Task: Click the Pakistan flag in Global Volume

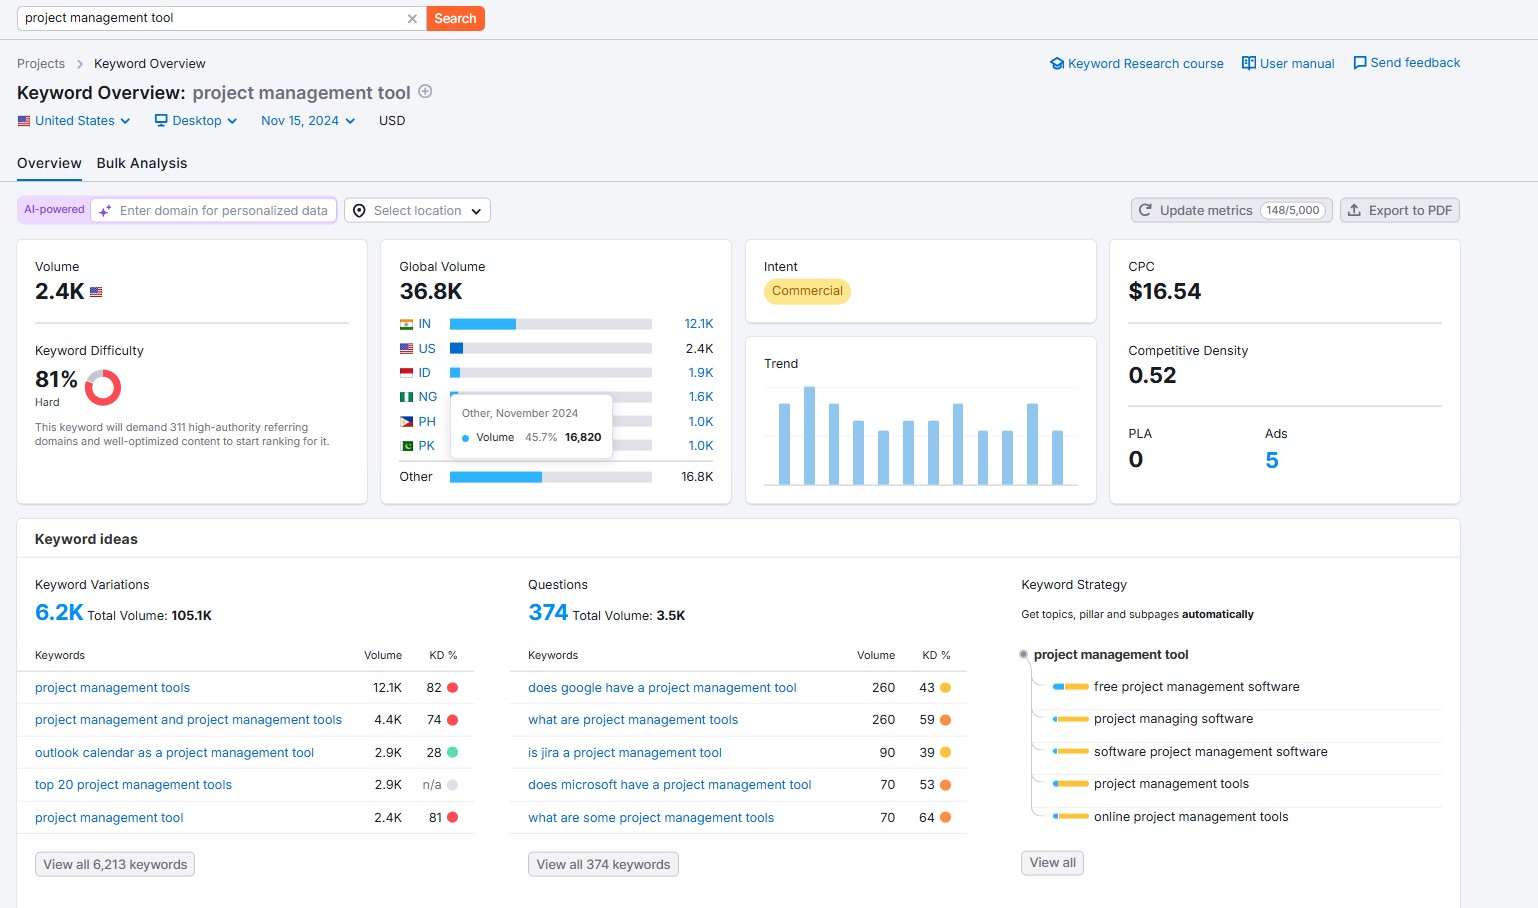Action: (x=407, y=446)
